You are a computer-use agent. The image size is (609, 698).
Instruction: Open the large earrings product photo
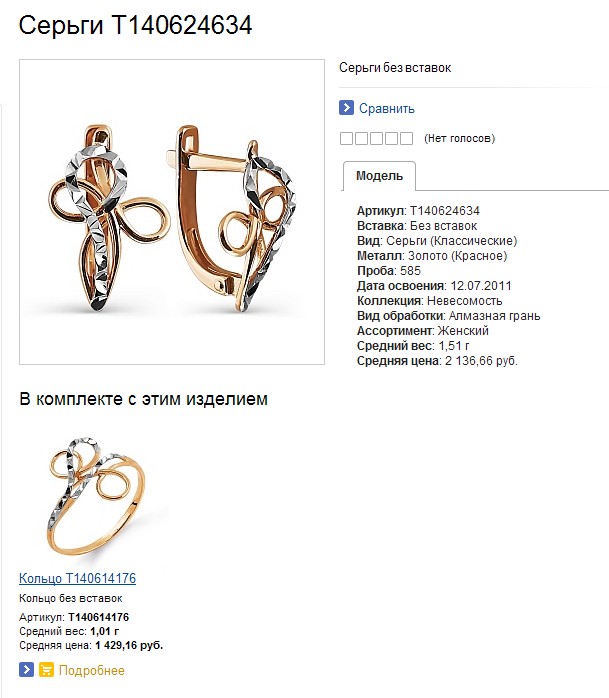172,212
